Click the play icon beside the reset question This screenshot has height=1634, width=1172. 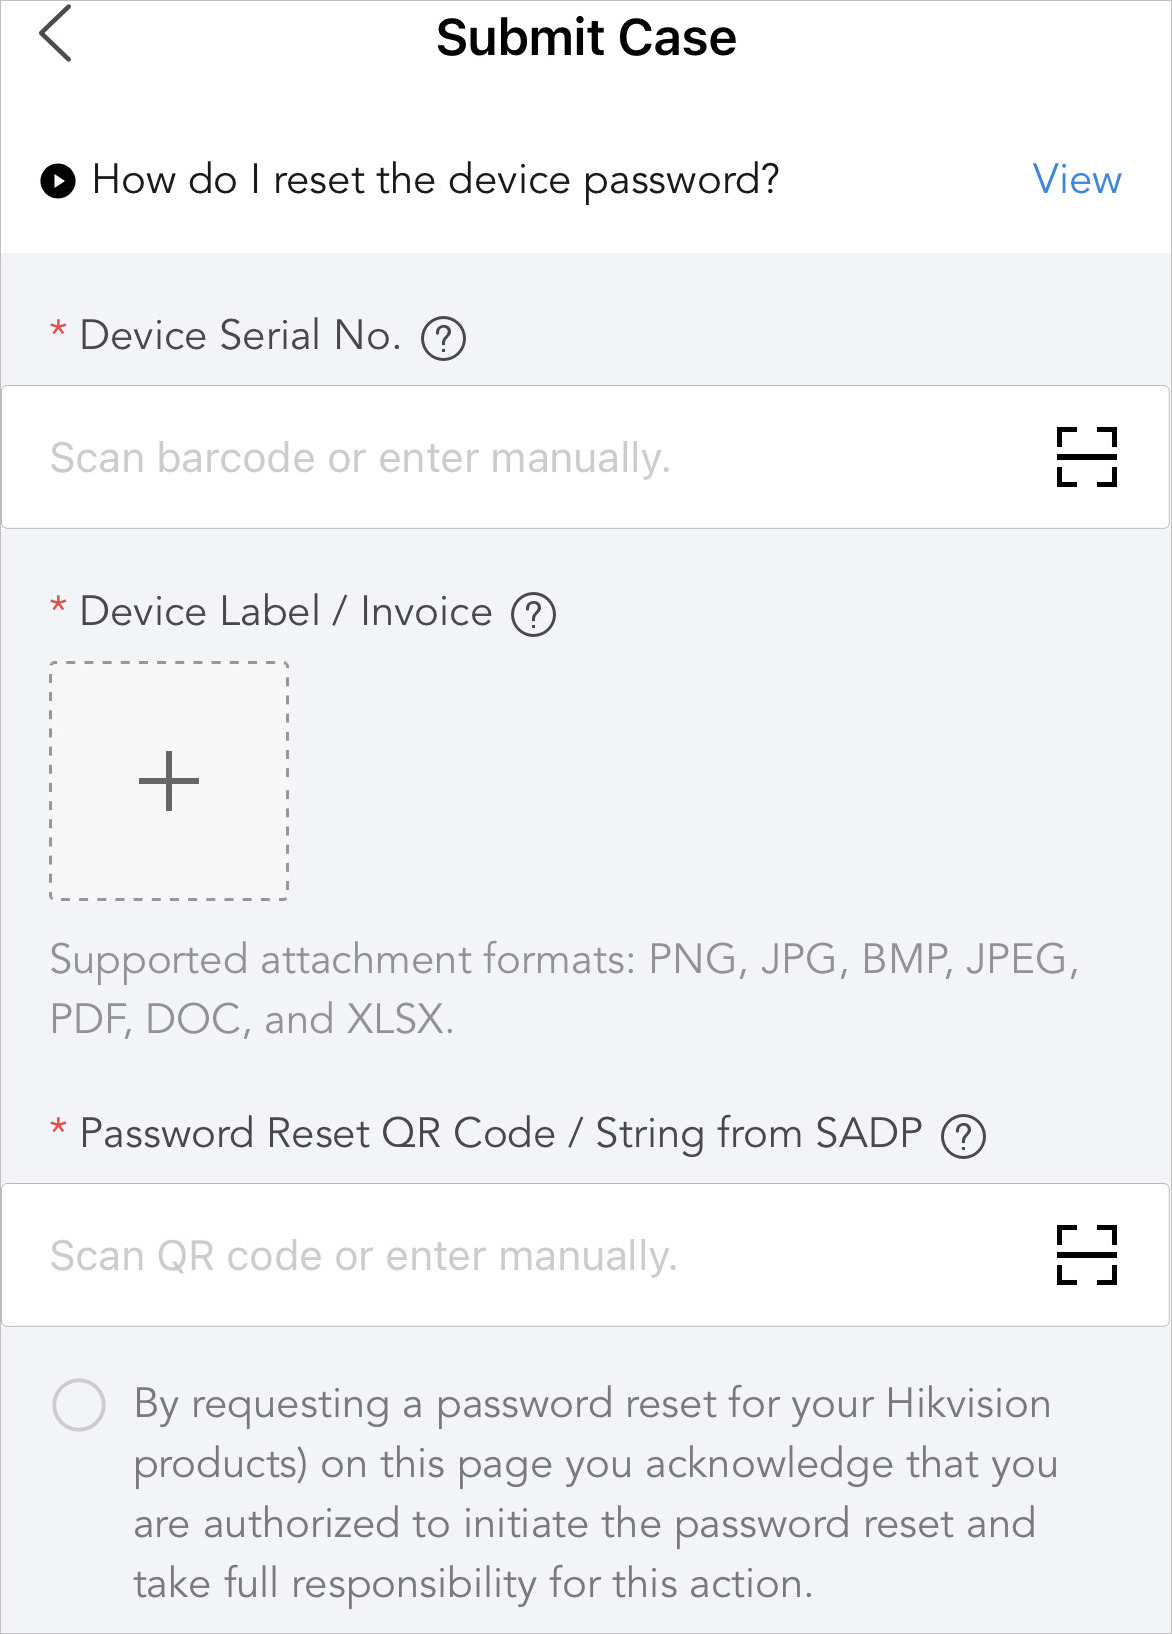click(x=58, y=181)
